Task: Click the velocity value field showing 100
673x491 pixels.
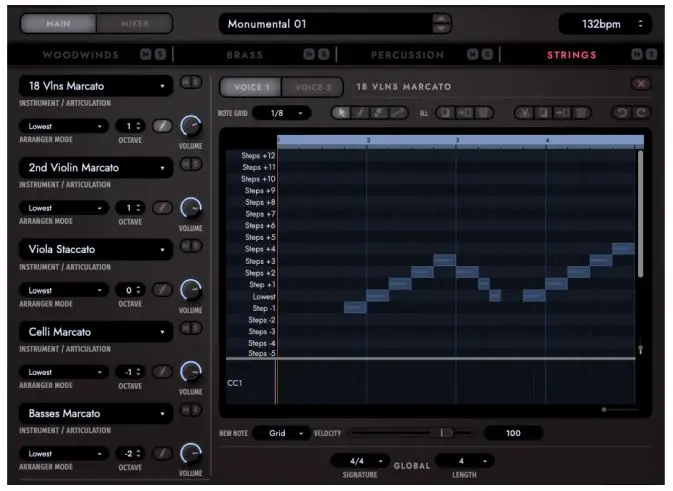Action: [x=513, y=433]
